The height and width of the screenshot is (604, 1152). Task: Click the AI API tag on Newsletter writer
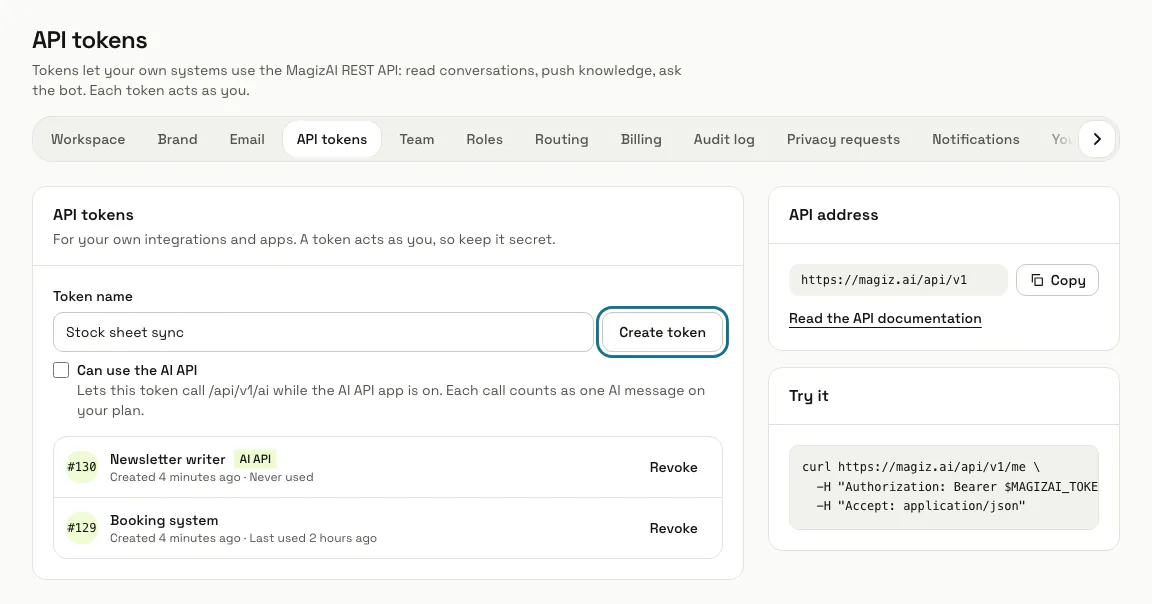pos(255,459)
